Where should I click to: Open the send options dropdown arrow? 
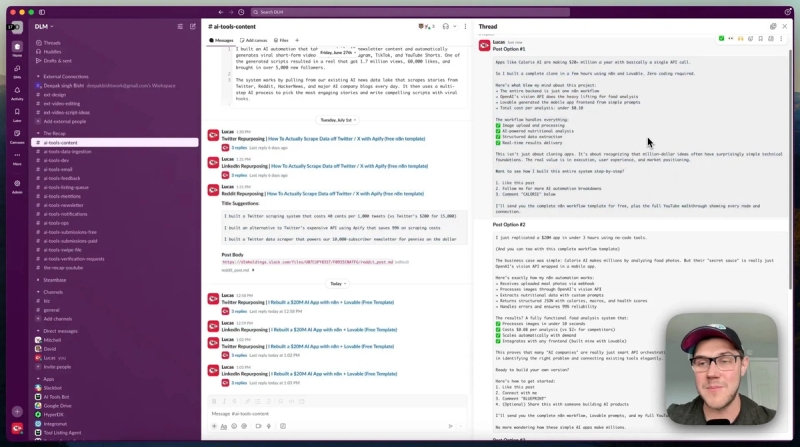coord(461,426)
